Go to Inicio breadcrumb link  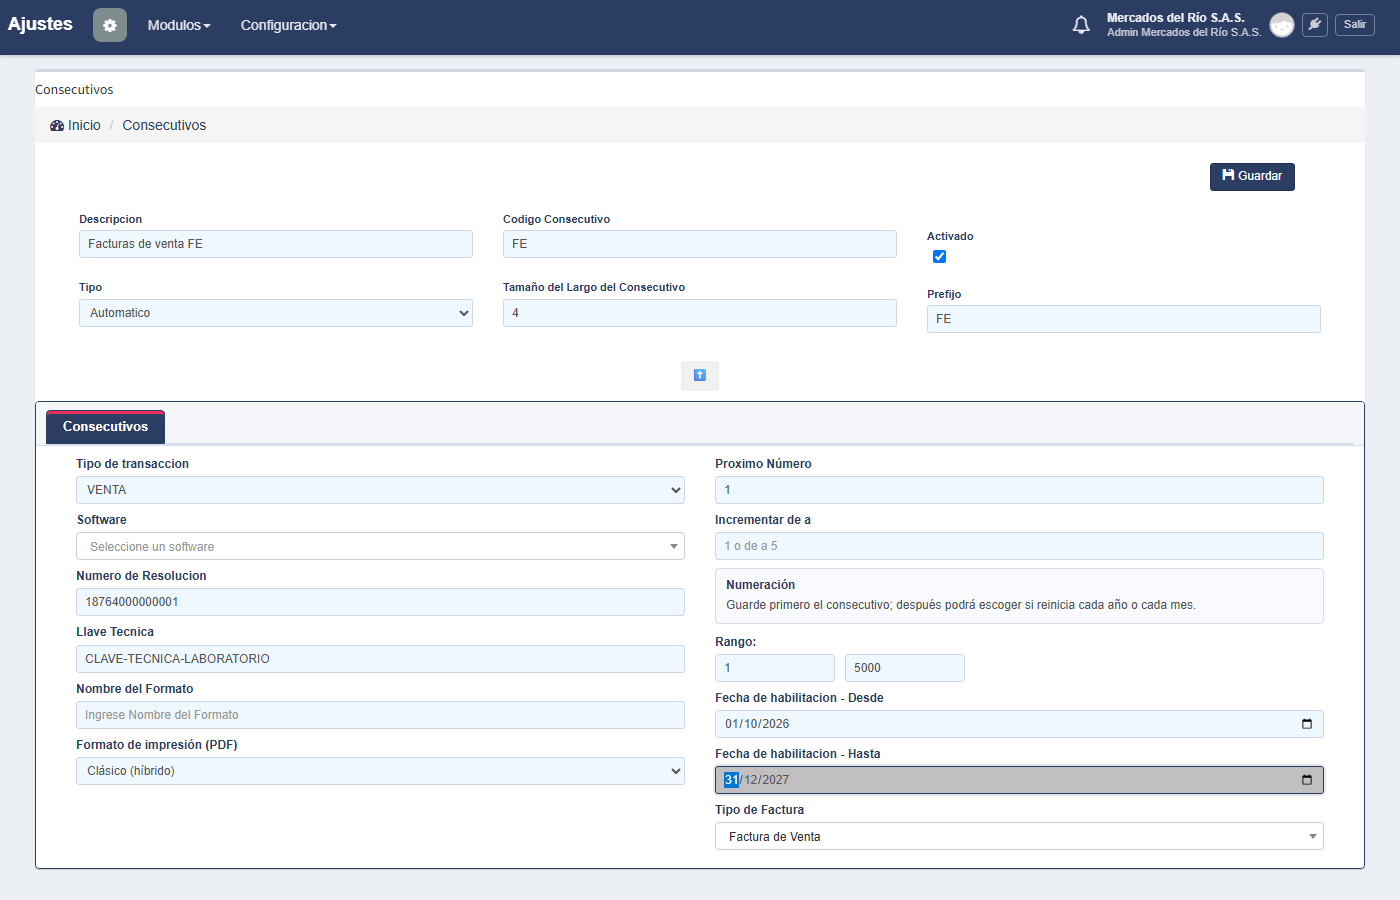(x=84, y=125)
